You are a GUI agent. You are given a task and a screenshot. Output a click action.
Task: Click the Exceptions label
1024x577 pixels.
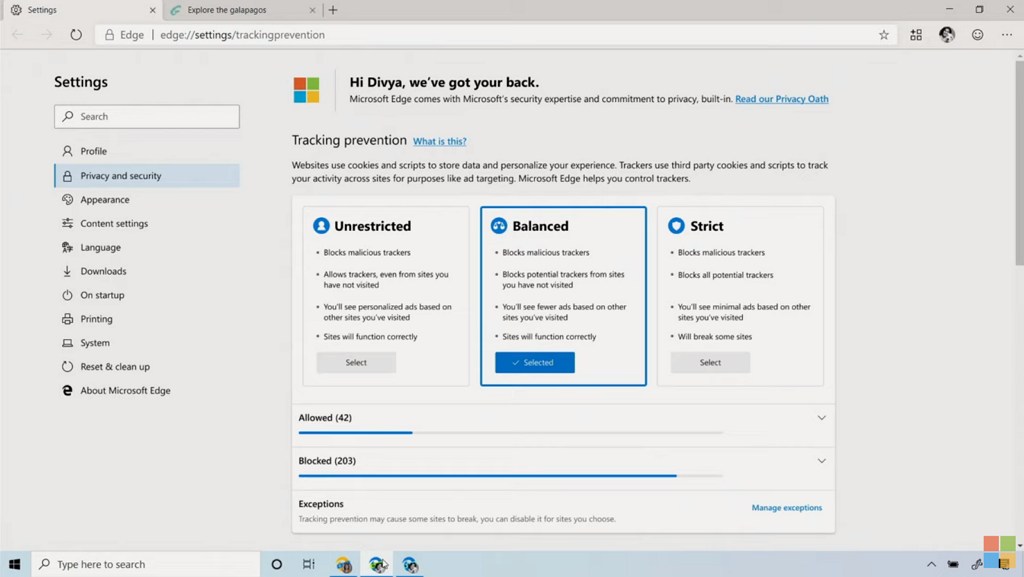tap(321, 504)
